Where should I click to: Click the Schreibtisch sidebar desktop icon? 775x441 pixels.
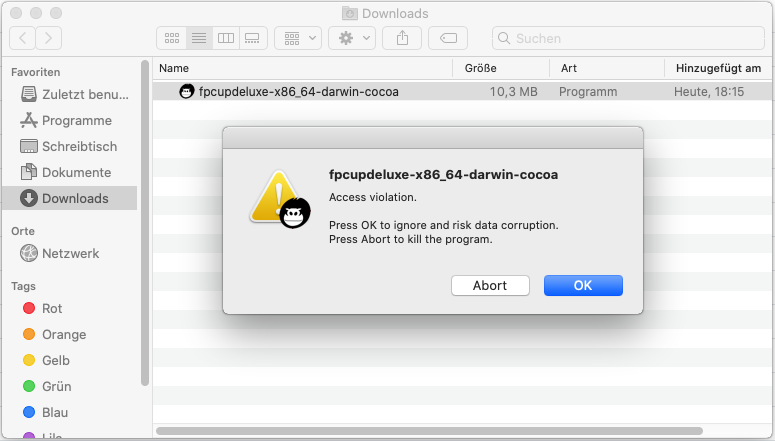coord(29,146)
